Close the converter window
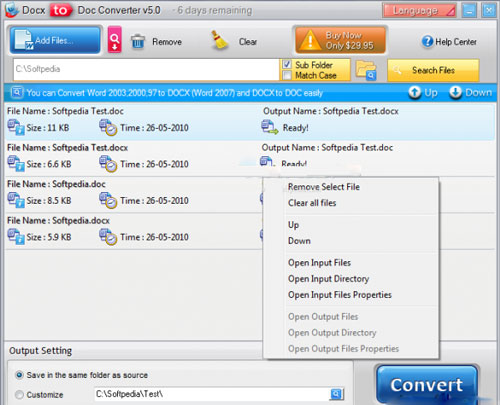500x405 pixels. [489, 11]
